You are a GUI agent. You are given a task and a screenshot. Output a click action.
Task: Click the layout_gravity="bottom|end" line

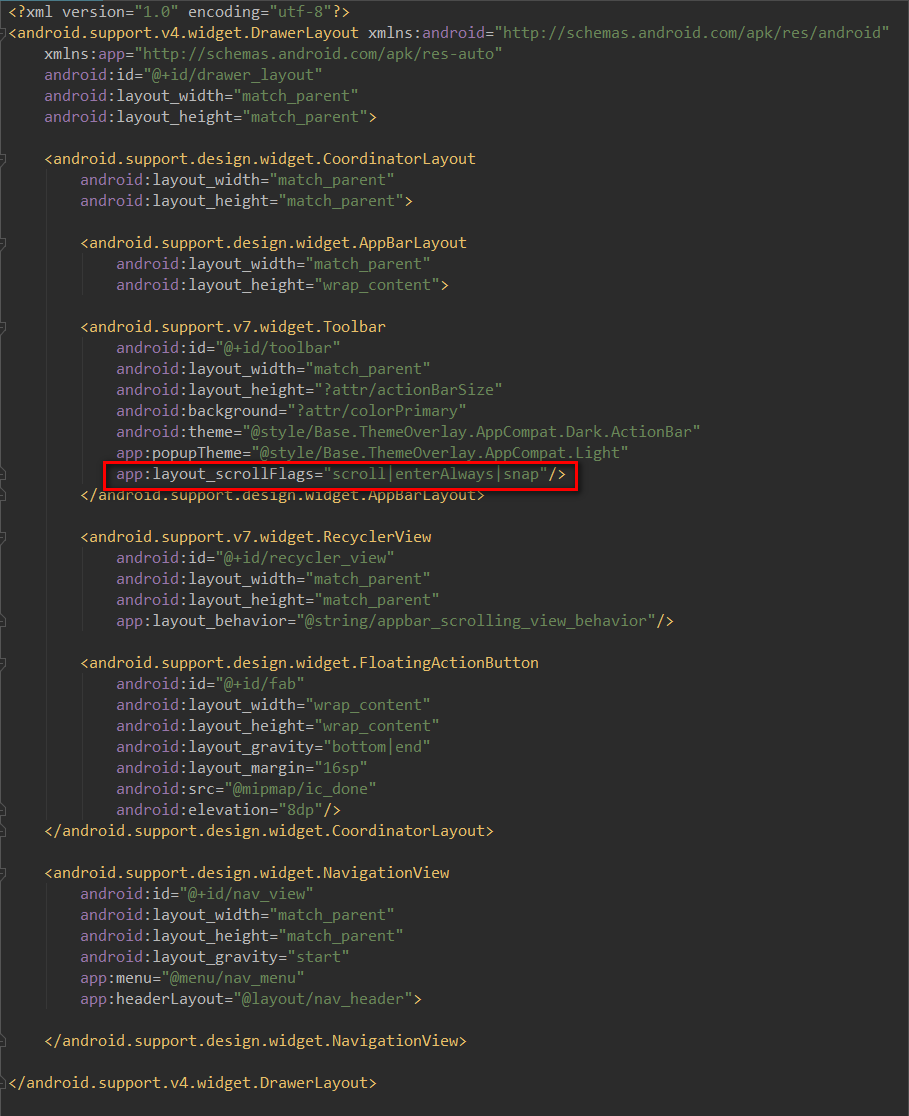(273, 747)
